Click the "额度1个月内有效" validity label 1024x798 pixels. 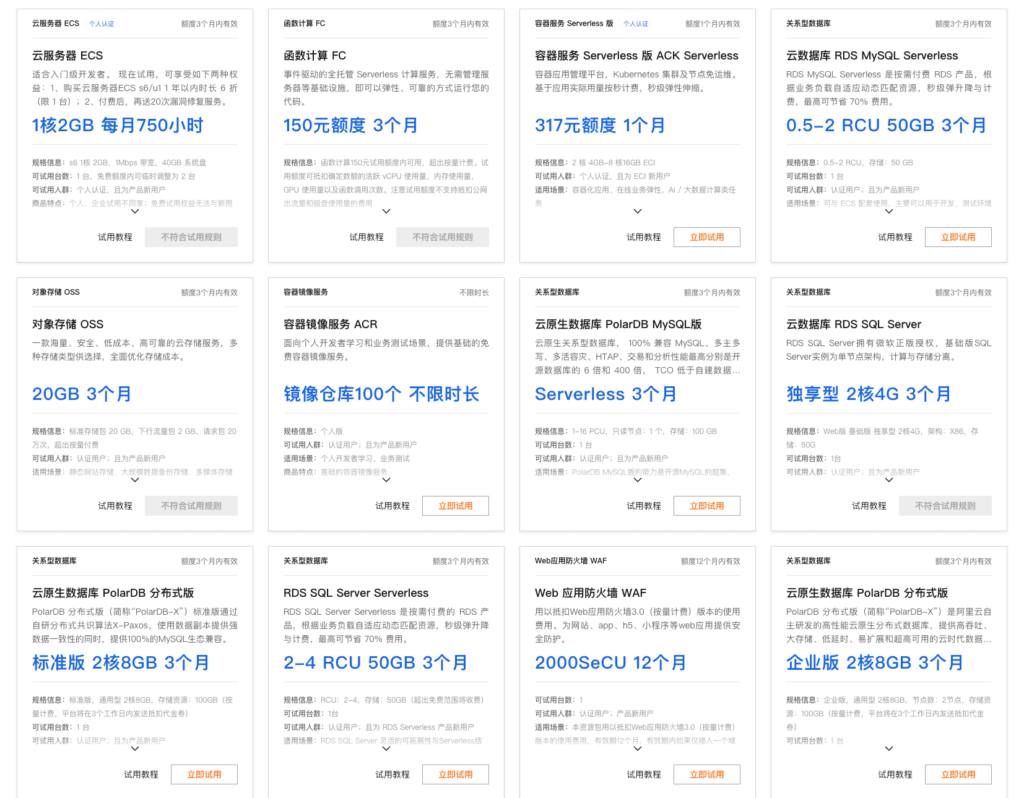click(712, 24)
